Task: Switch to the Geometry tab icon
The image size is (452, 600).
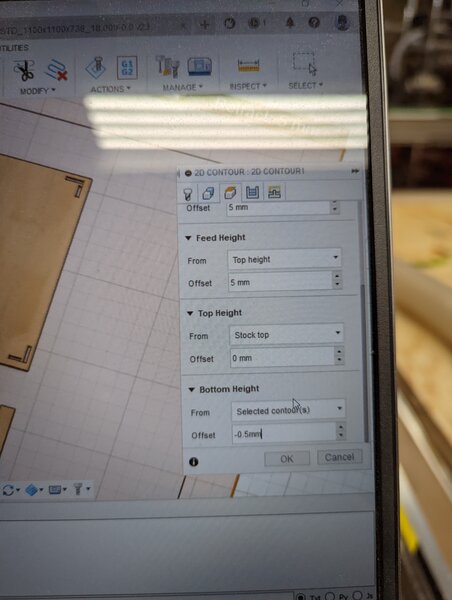Action: point(208,193)
